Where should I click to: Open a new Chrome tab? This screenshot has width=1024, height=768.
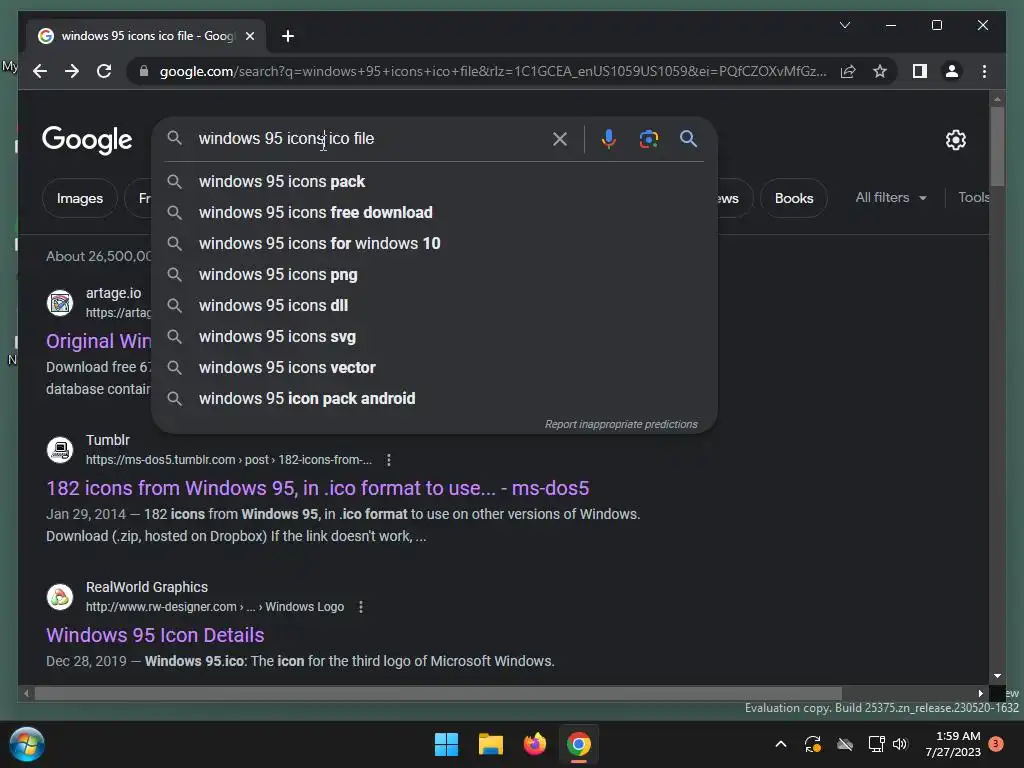click(x=288, y=36)
